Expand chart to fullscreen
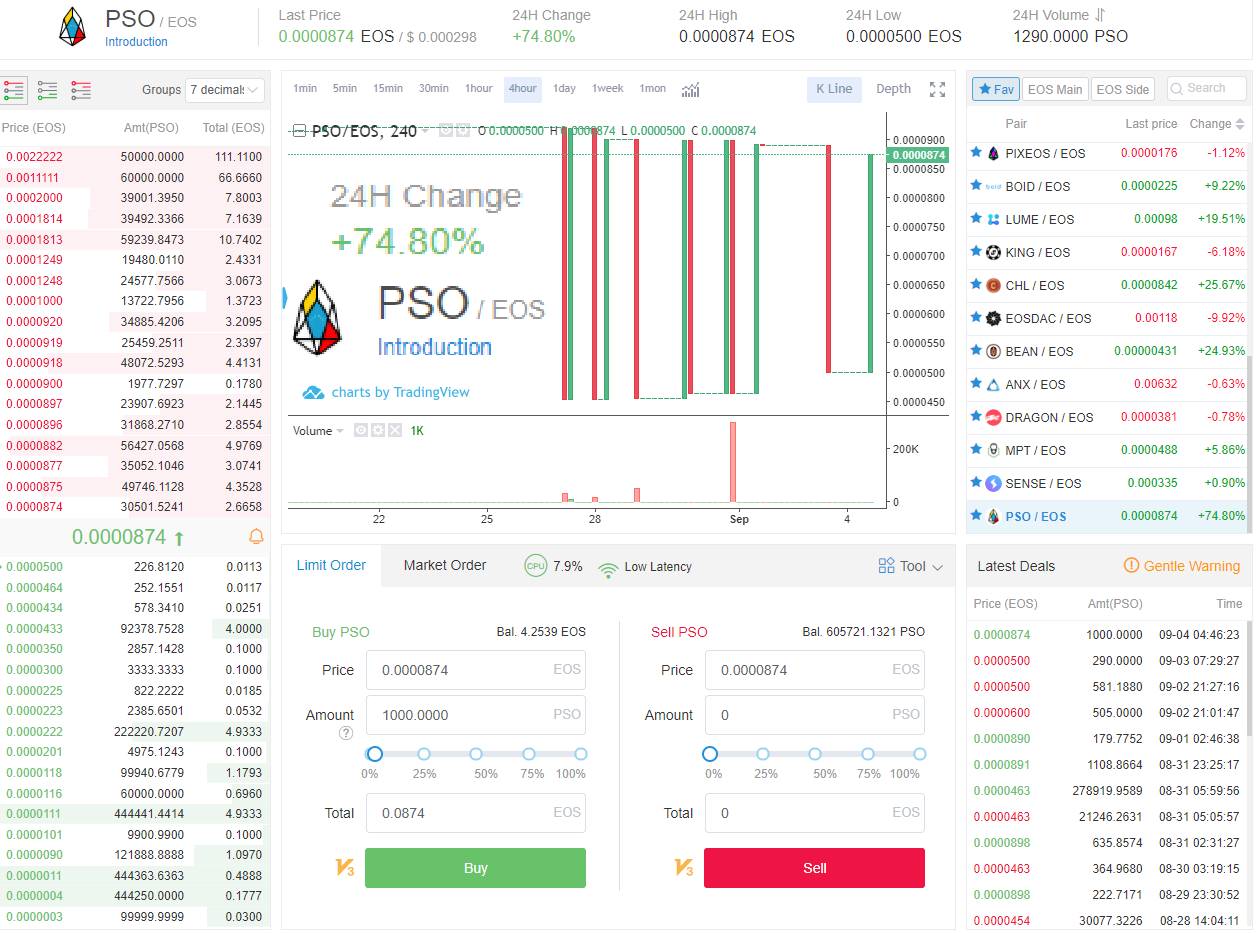 [937, 89]
